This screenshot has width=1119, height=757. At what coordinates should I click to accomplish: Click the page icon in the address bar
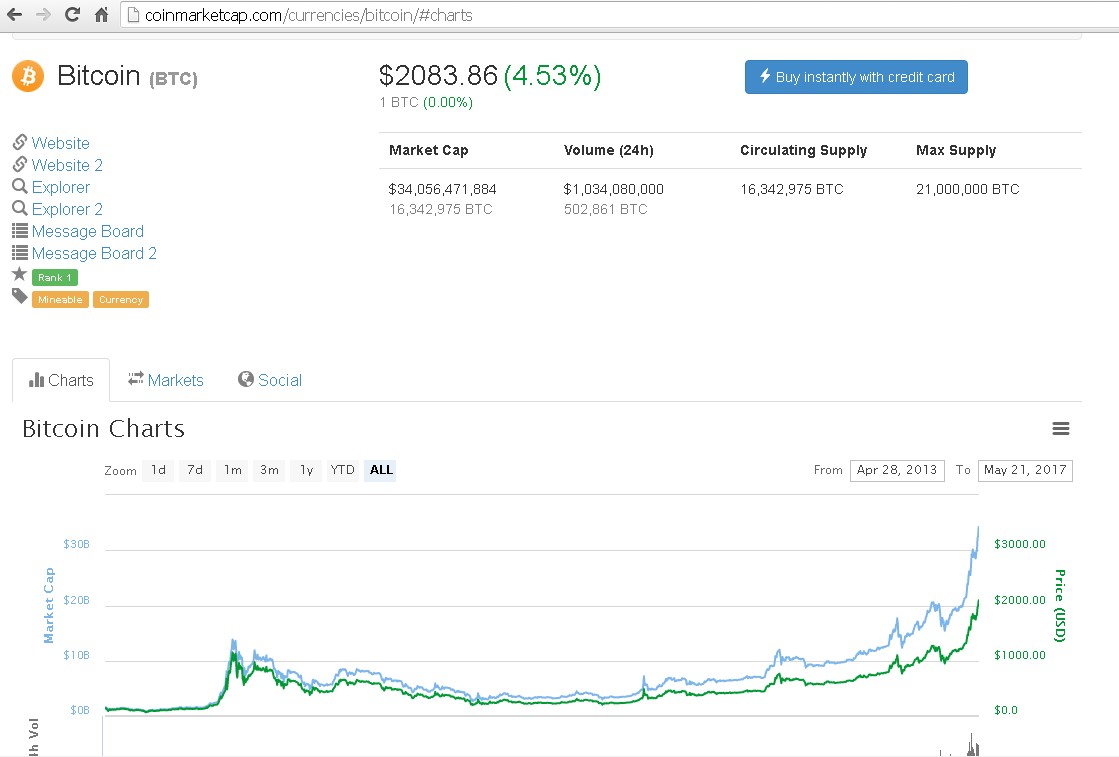pyautogui.click(x=133, y=14)
